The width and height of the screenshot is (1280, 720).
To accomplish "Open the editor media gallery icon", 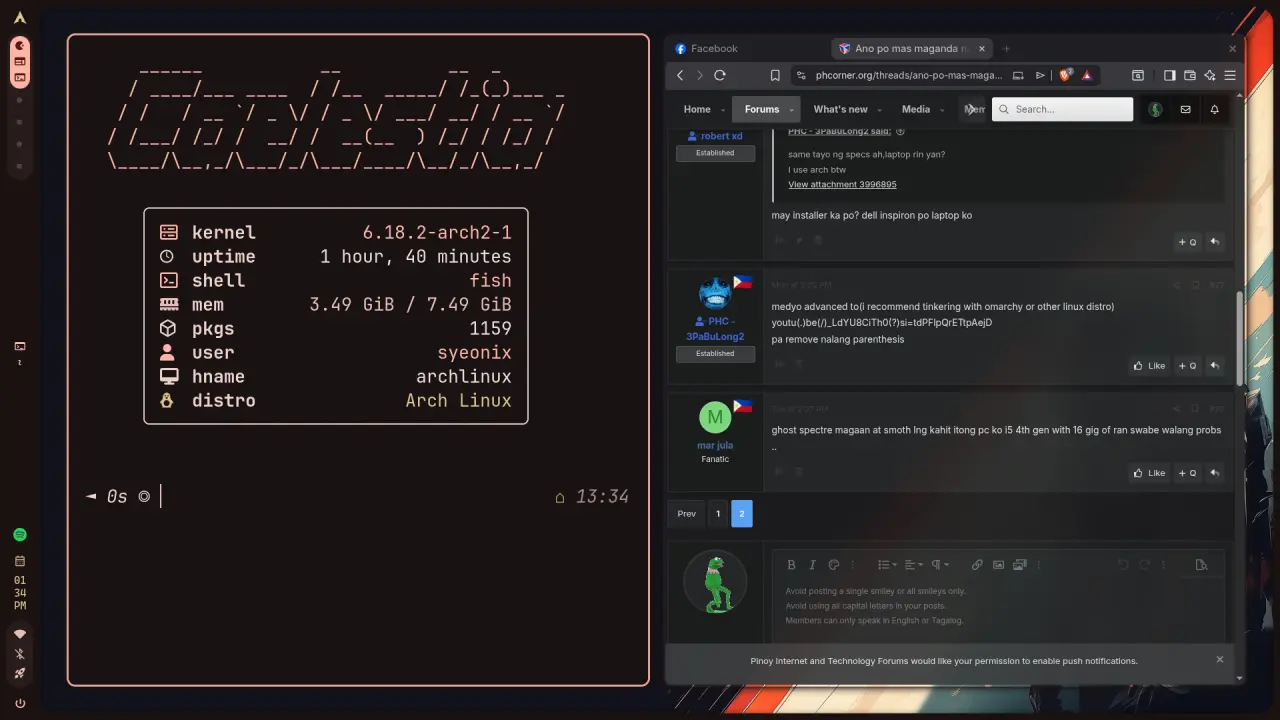I will (1019, 565).
